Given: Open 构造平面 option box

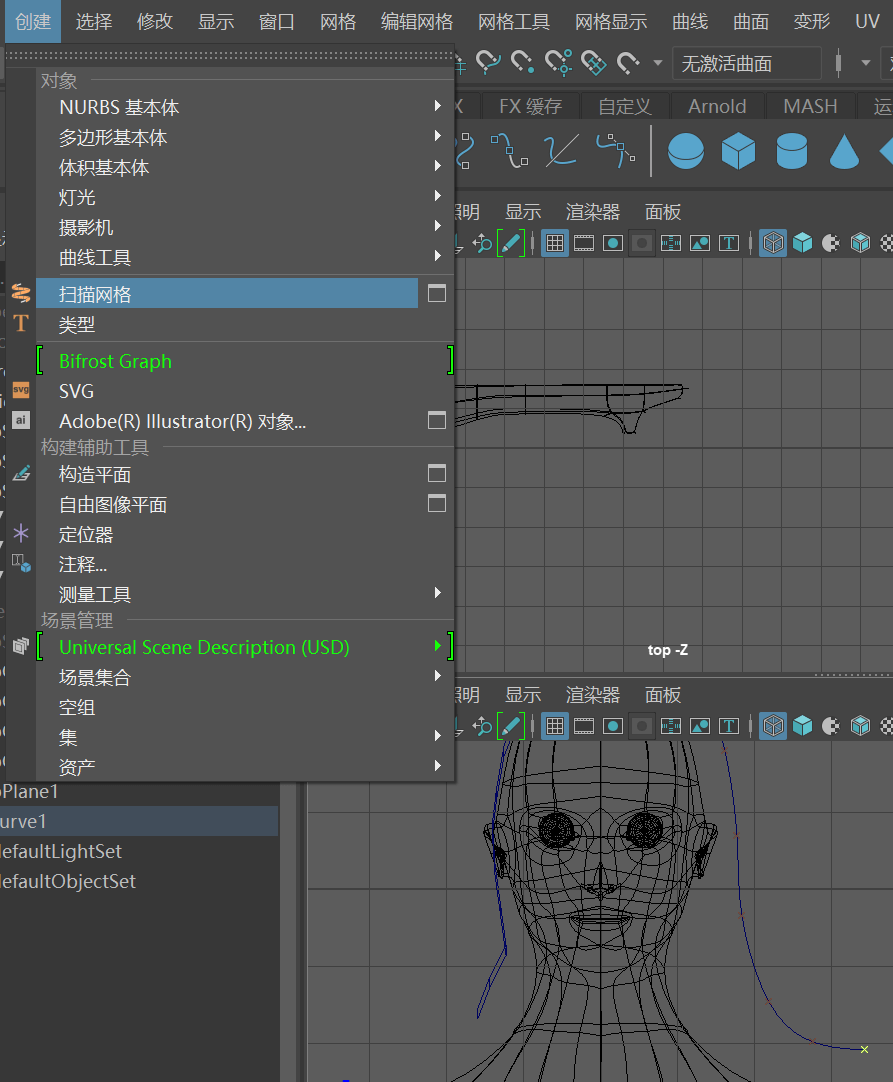Looking at the screenshot, I should (437, 473).
